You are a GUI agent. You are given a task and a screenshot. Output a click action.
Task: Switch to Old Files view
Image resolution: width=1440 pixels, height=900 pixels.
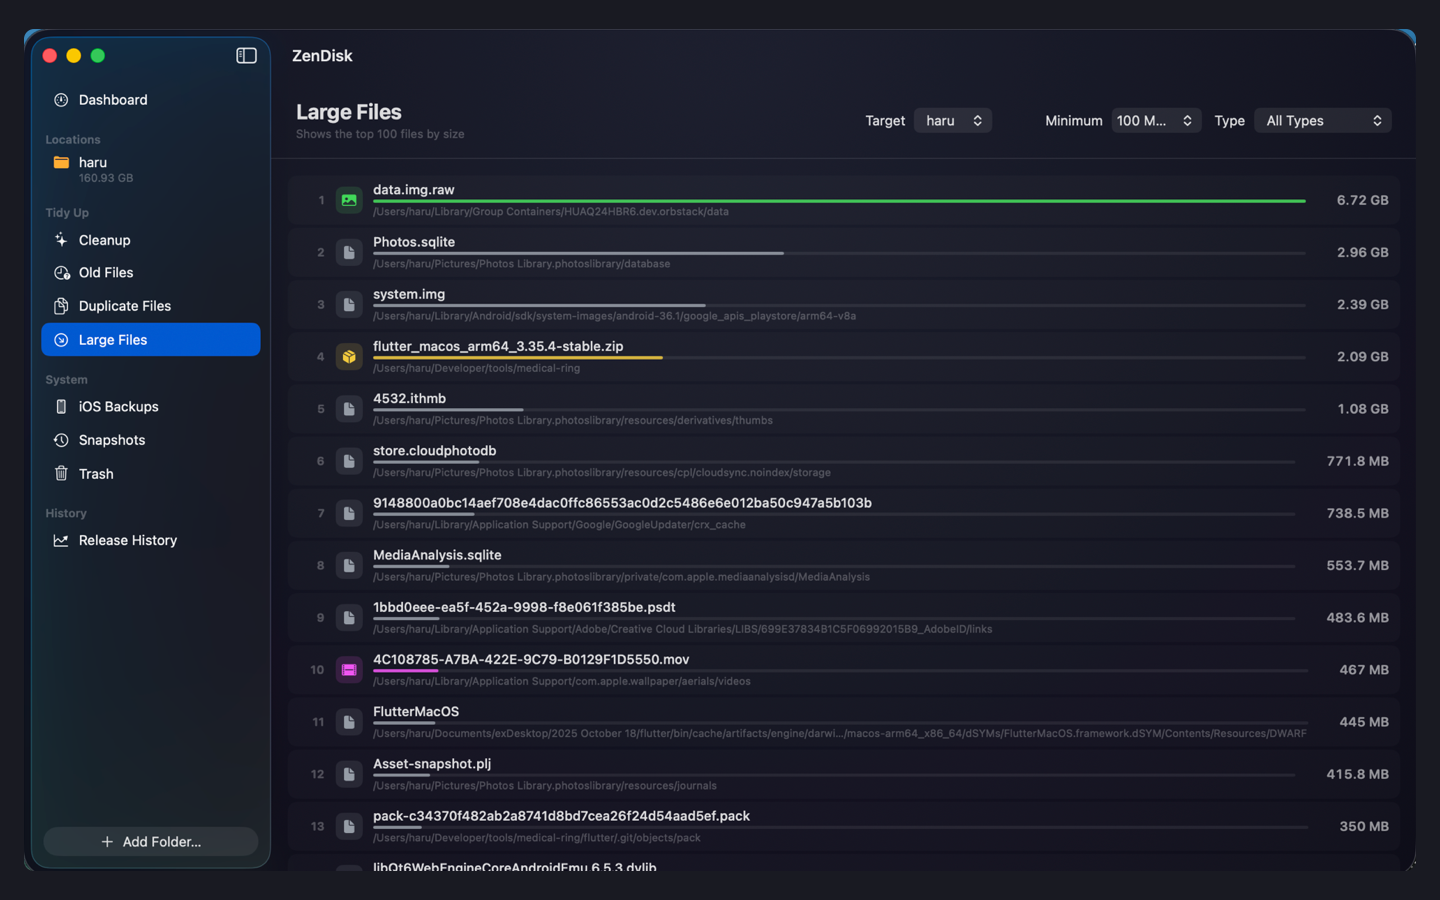151,273
